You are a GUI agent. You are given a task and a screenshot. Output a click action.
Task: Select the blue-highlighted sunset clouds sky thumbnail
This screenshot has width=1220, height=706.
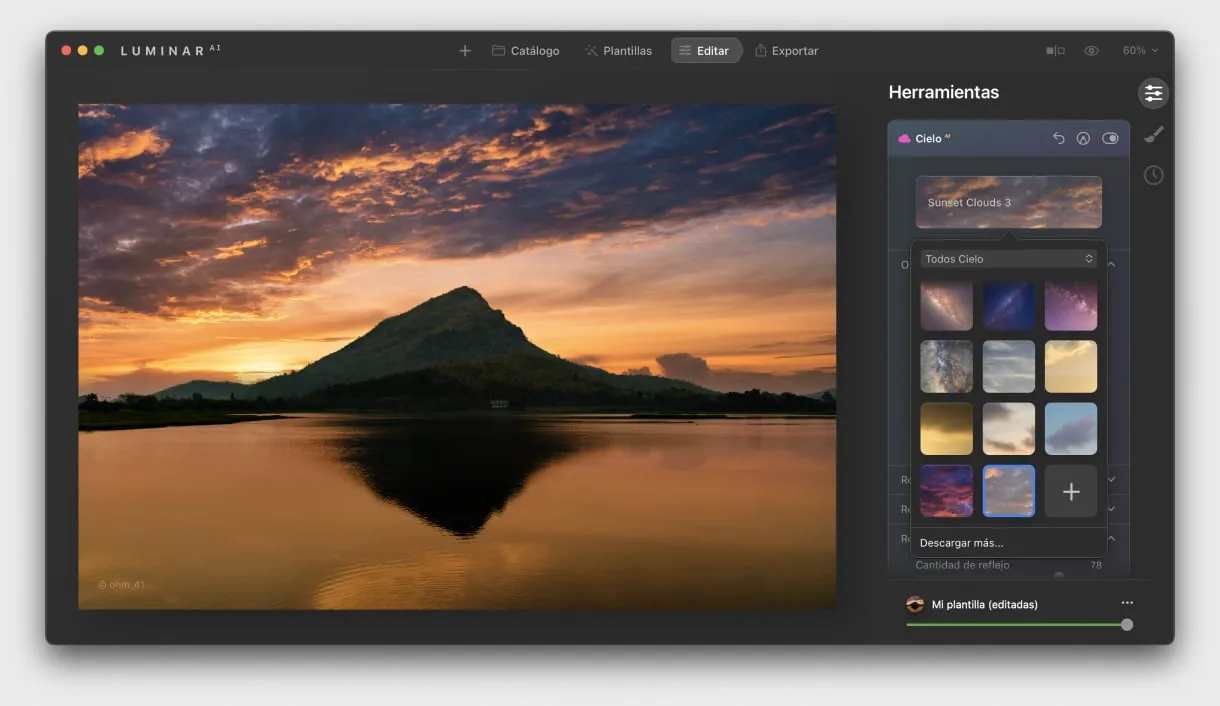click(x=1008, y=491)
